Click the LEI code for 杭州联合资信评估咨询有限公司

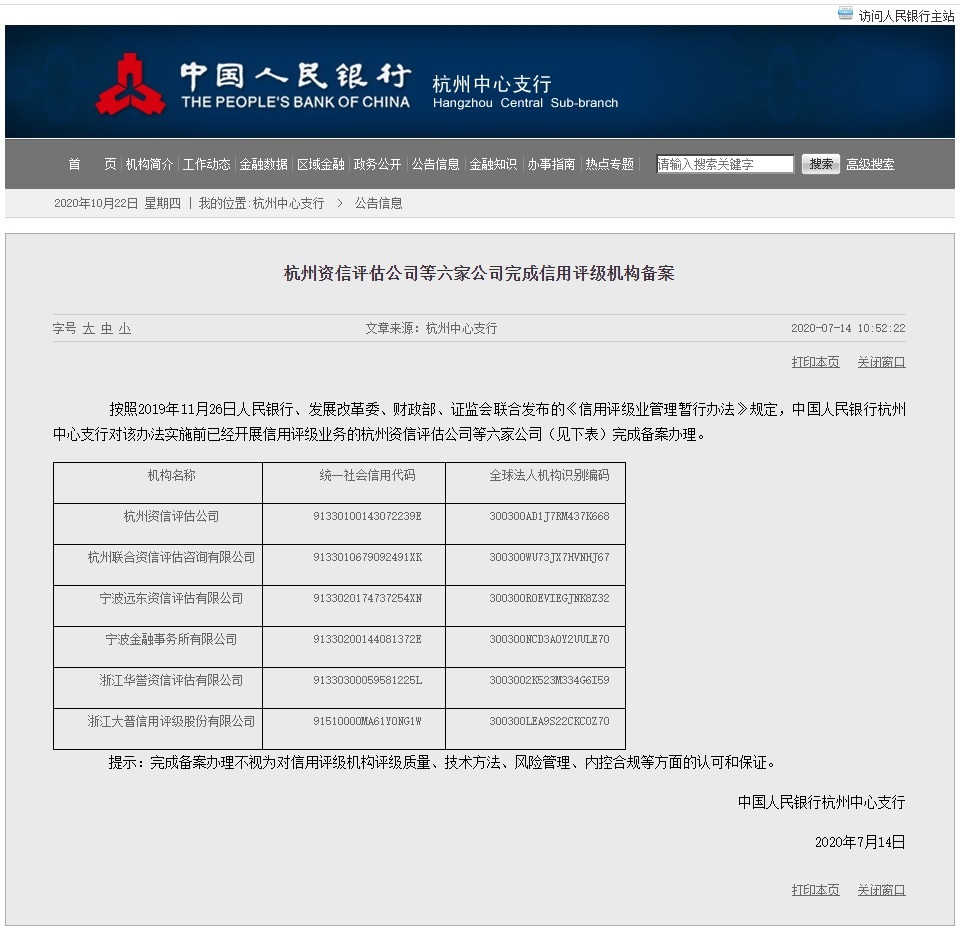(x=549, y=557)
